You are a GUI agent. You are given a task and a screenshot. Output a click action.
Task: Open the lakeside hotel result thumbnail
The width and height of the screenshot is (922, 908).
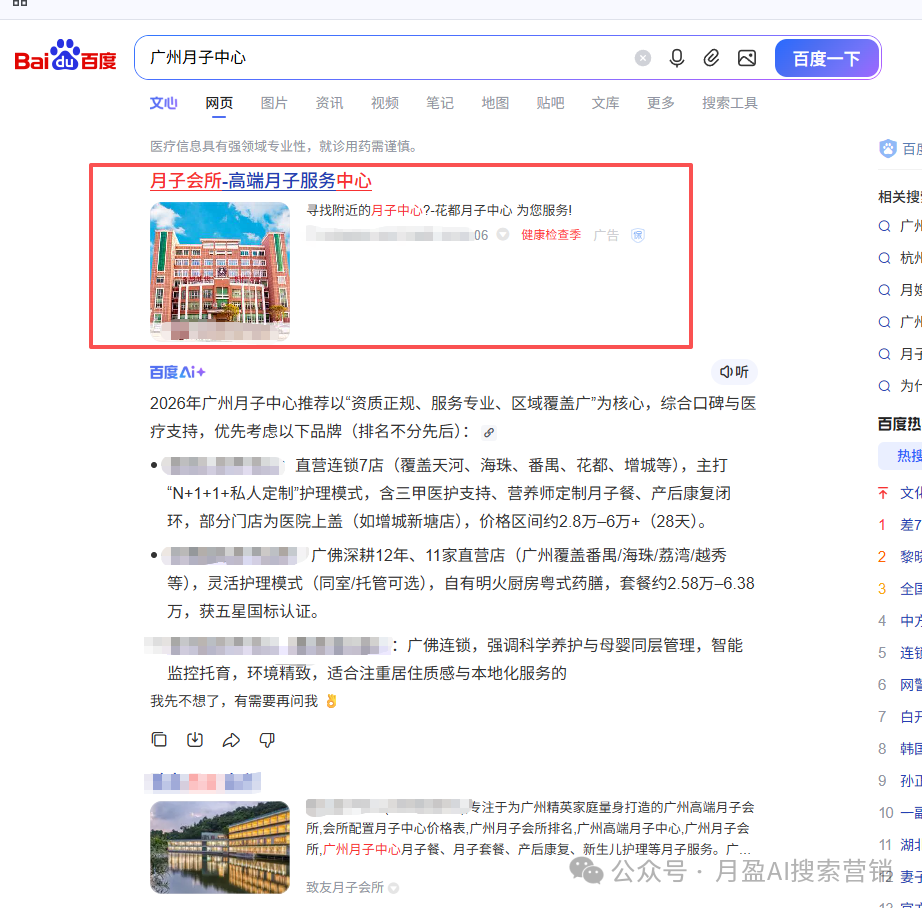(x=220, y=847)
